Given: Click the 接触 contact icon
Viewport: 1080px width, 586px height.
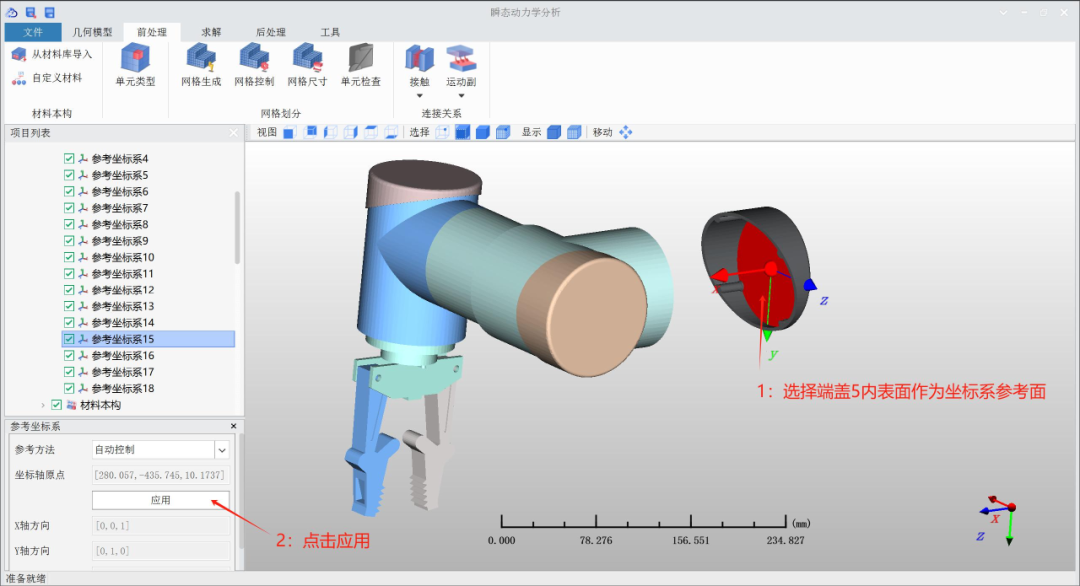Looking at the screenshot, I should tap(419, 59).
